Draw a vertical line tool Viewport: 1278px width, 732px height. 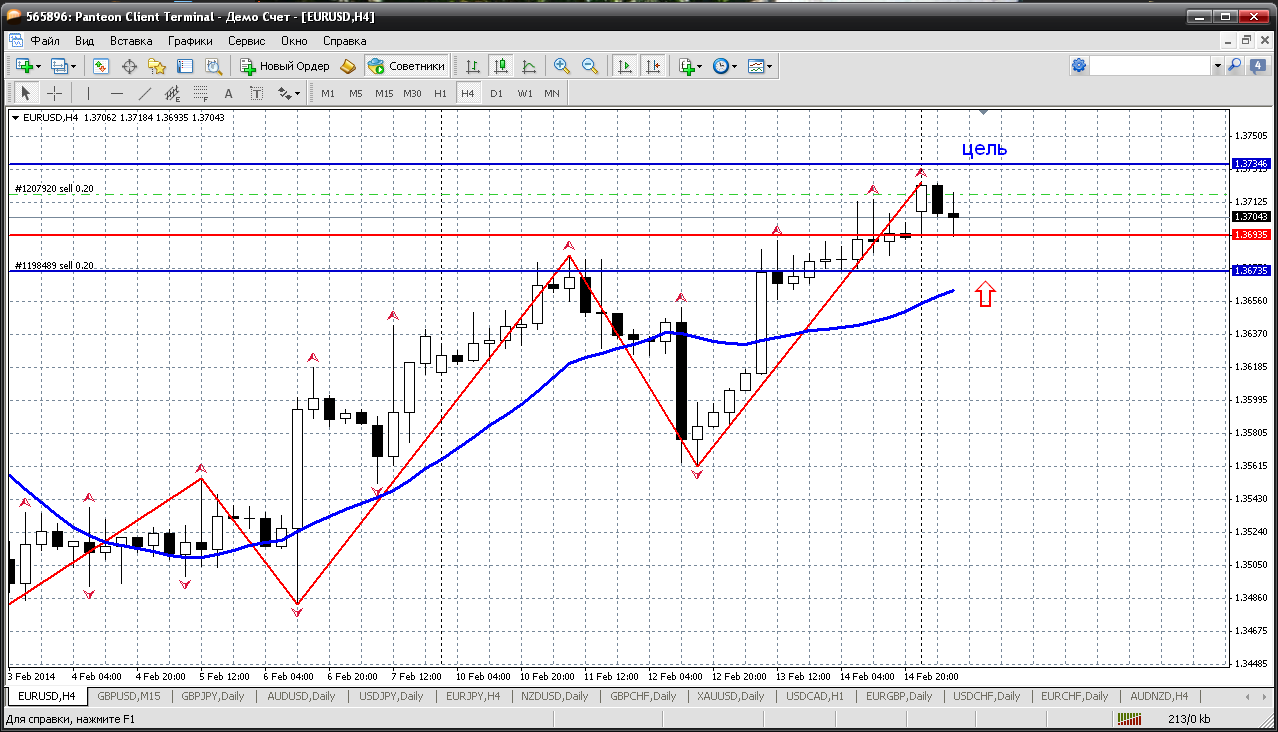[89, 93]
